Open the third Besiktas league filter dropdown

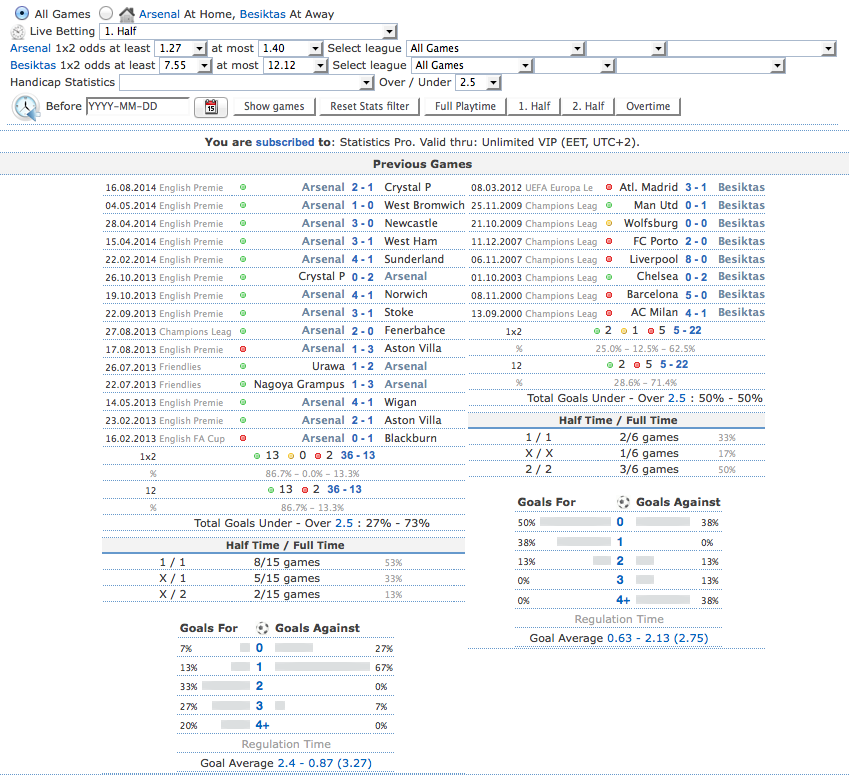coord(700,65)
